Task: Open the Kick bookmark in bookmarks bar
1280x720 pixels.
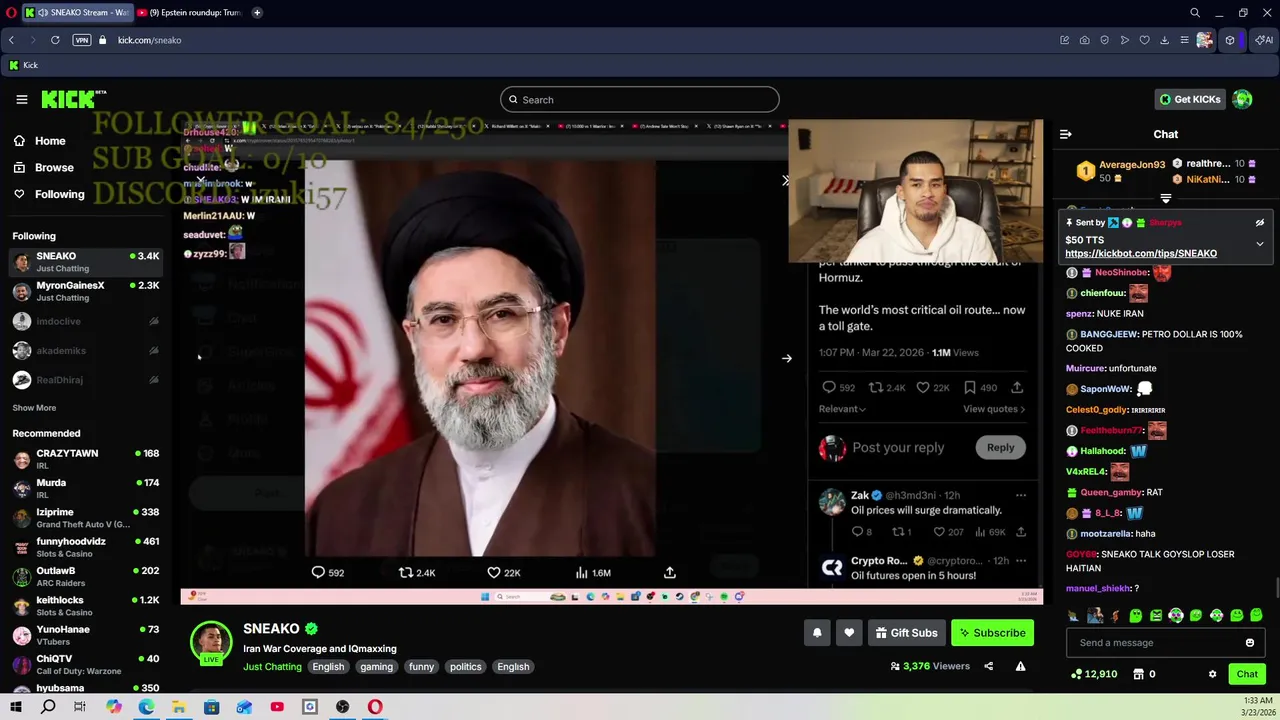Action: tap(23, 65)
